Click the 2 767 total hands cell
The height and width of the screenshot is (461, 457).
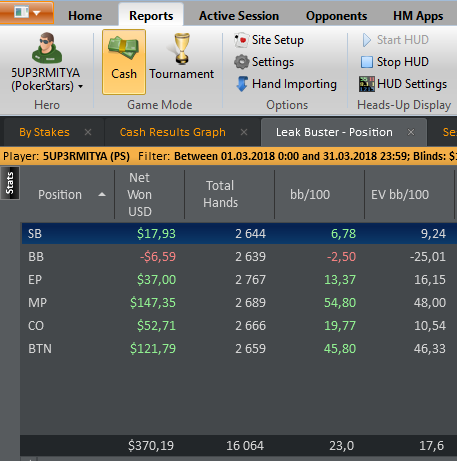250,280
